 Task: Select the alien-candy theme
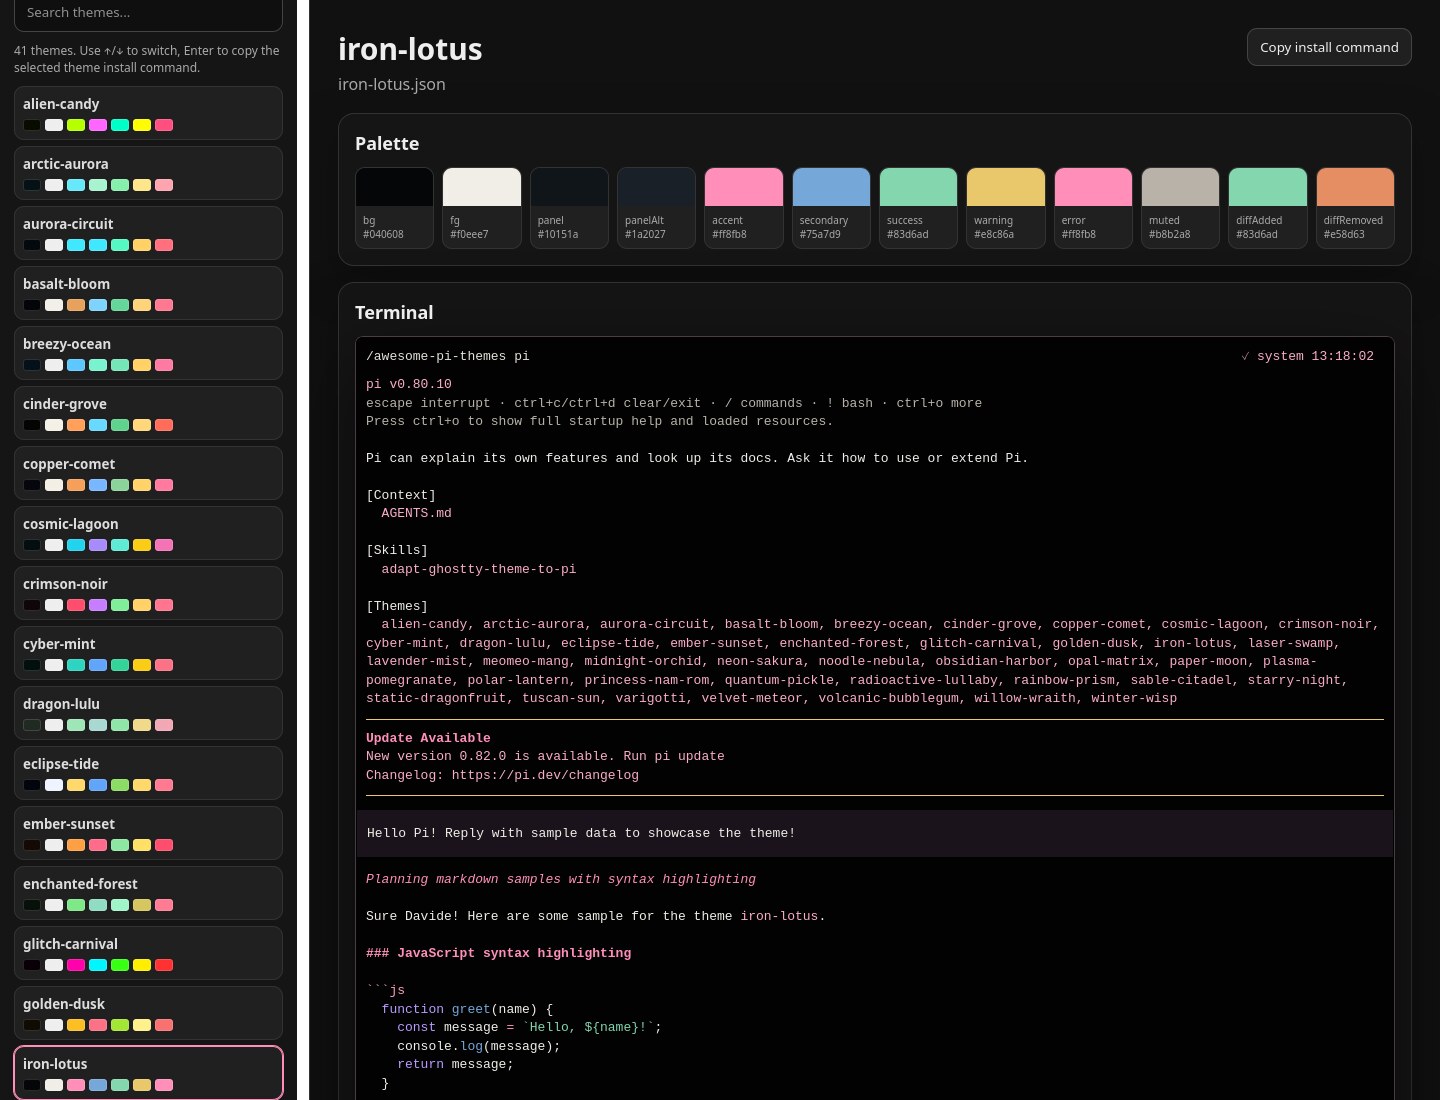point(148,113)
